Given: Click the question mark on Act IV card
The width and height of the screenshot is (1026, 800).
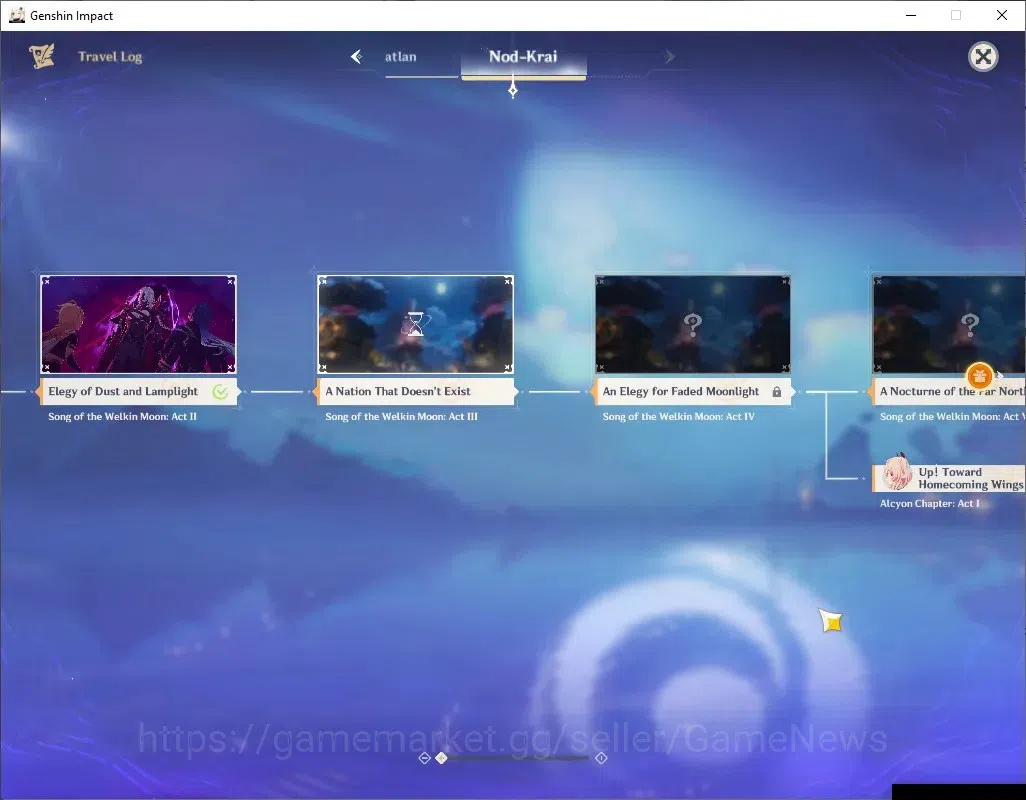Looking at the screenshot, I should 693,323.
